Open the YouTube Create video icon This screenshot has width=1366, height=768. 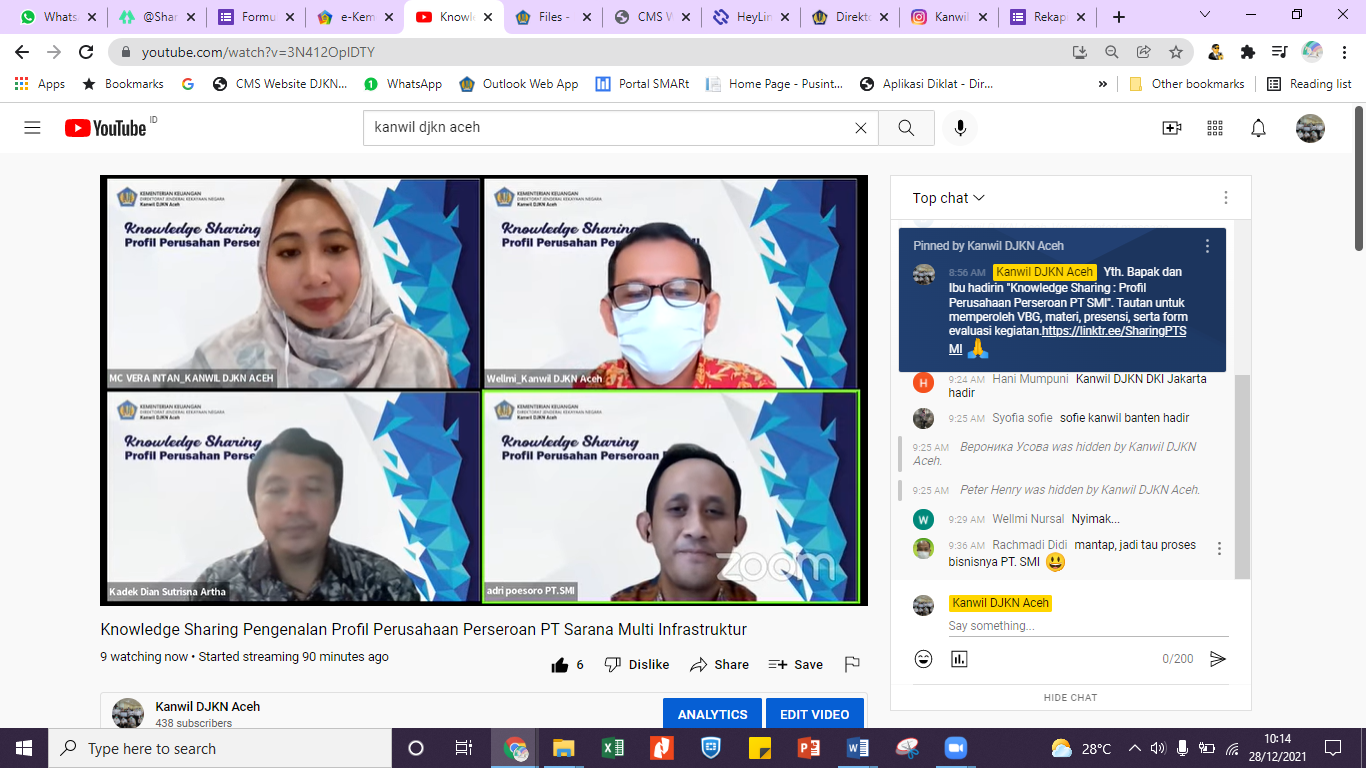pyautogui.click(x=1171, y=128)
